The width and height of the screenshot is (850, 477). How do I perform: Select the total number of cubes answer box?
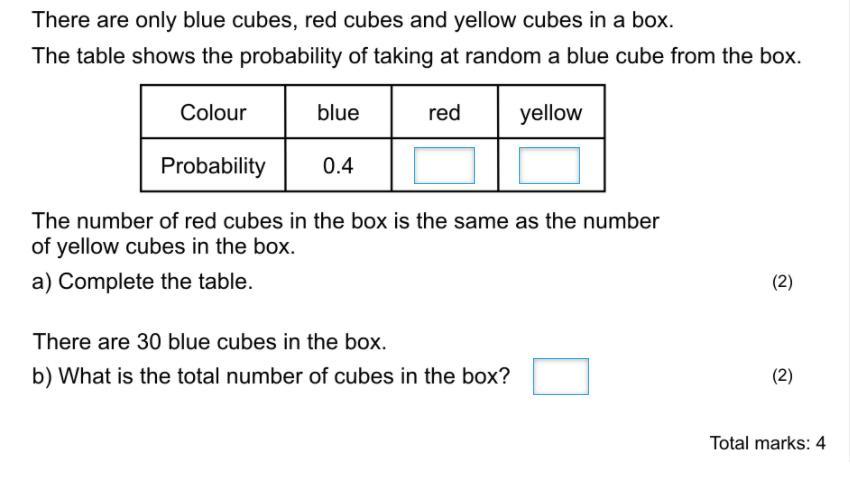pyautogui.click(x=561, y=376)
